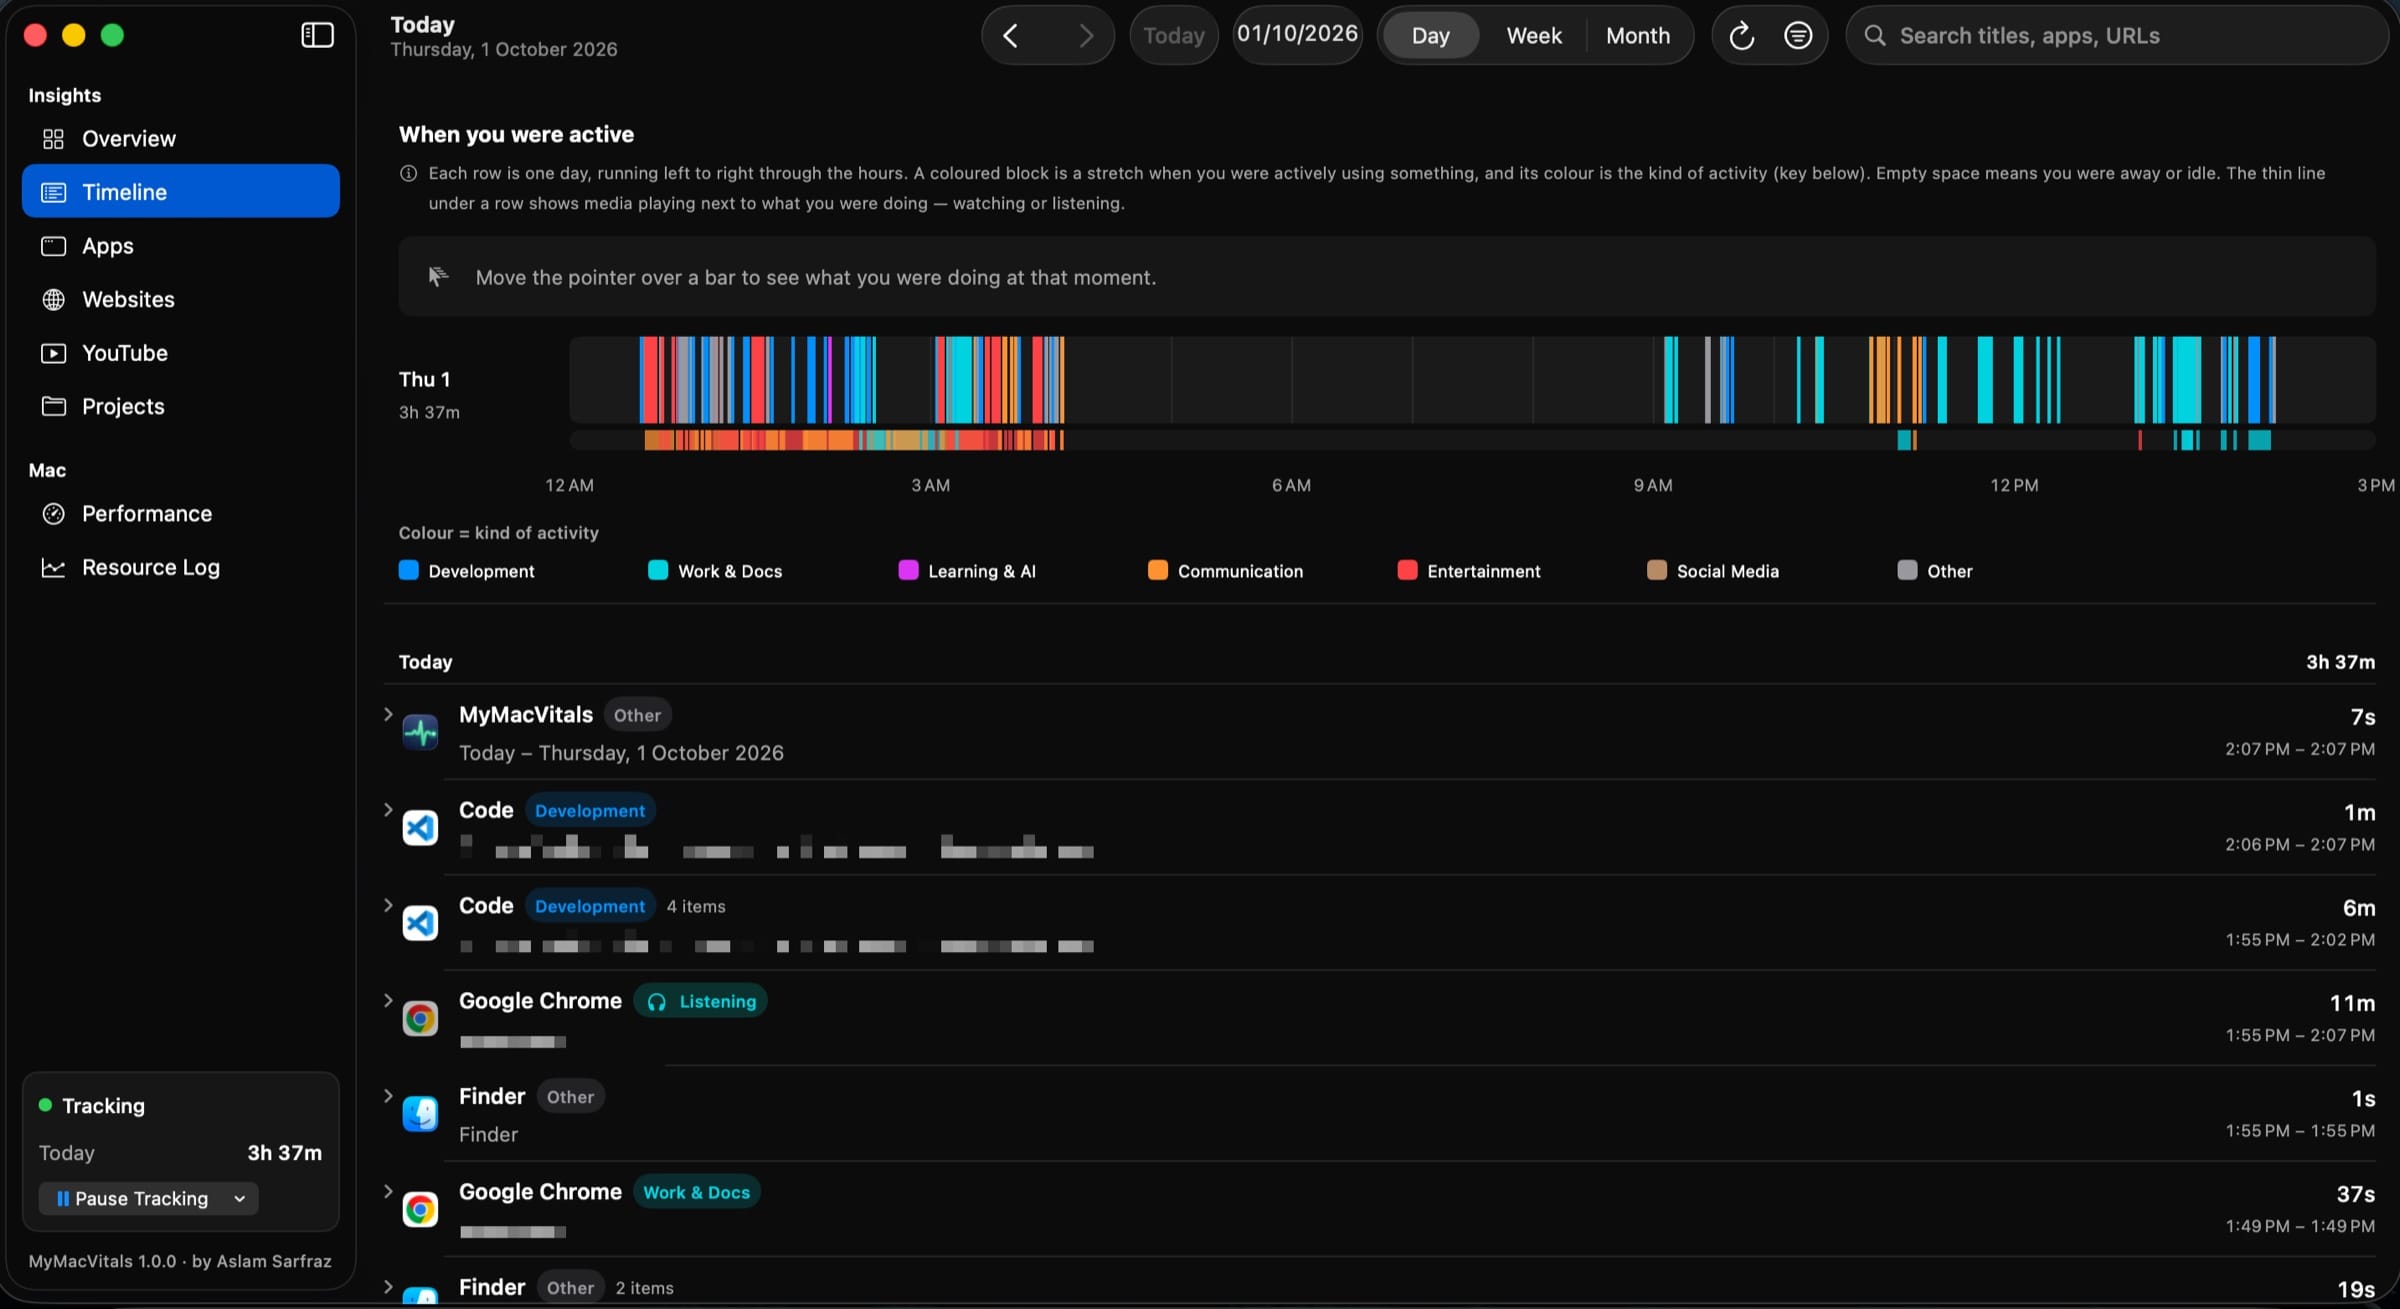
Task: Click the Development tag on Code 1m row
Action: (589, 811)
